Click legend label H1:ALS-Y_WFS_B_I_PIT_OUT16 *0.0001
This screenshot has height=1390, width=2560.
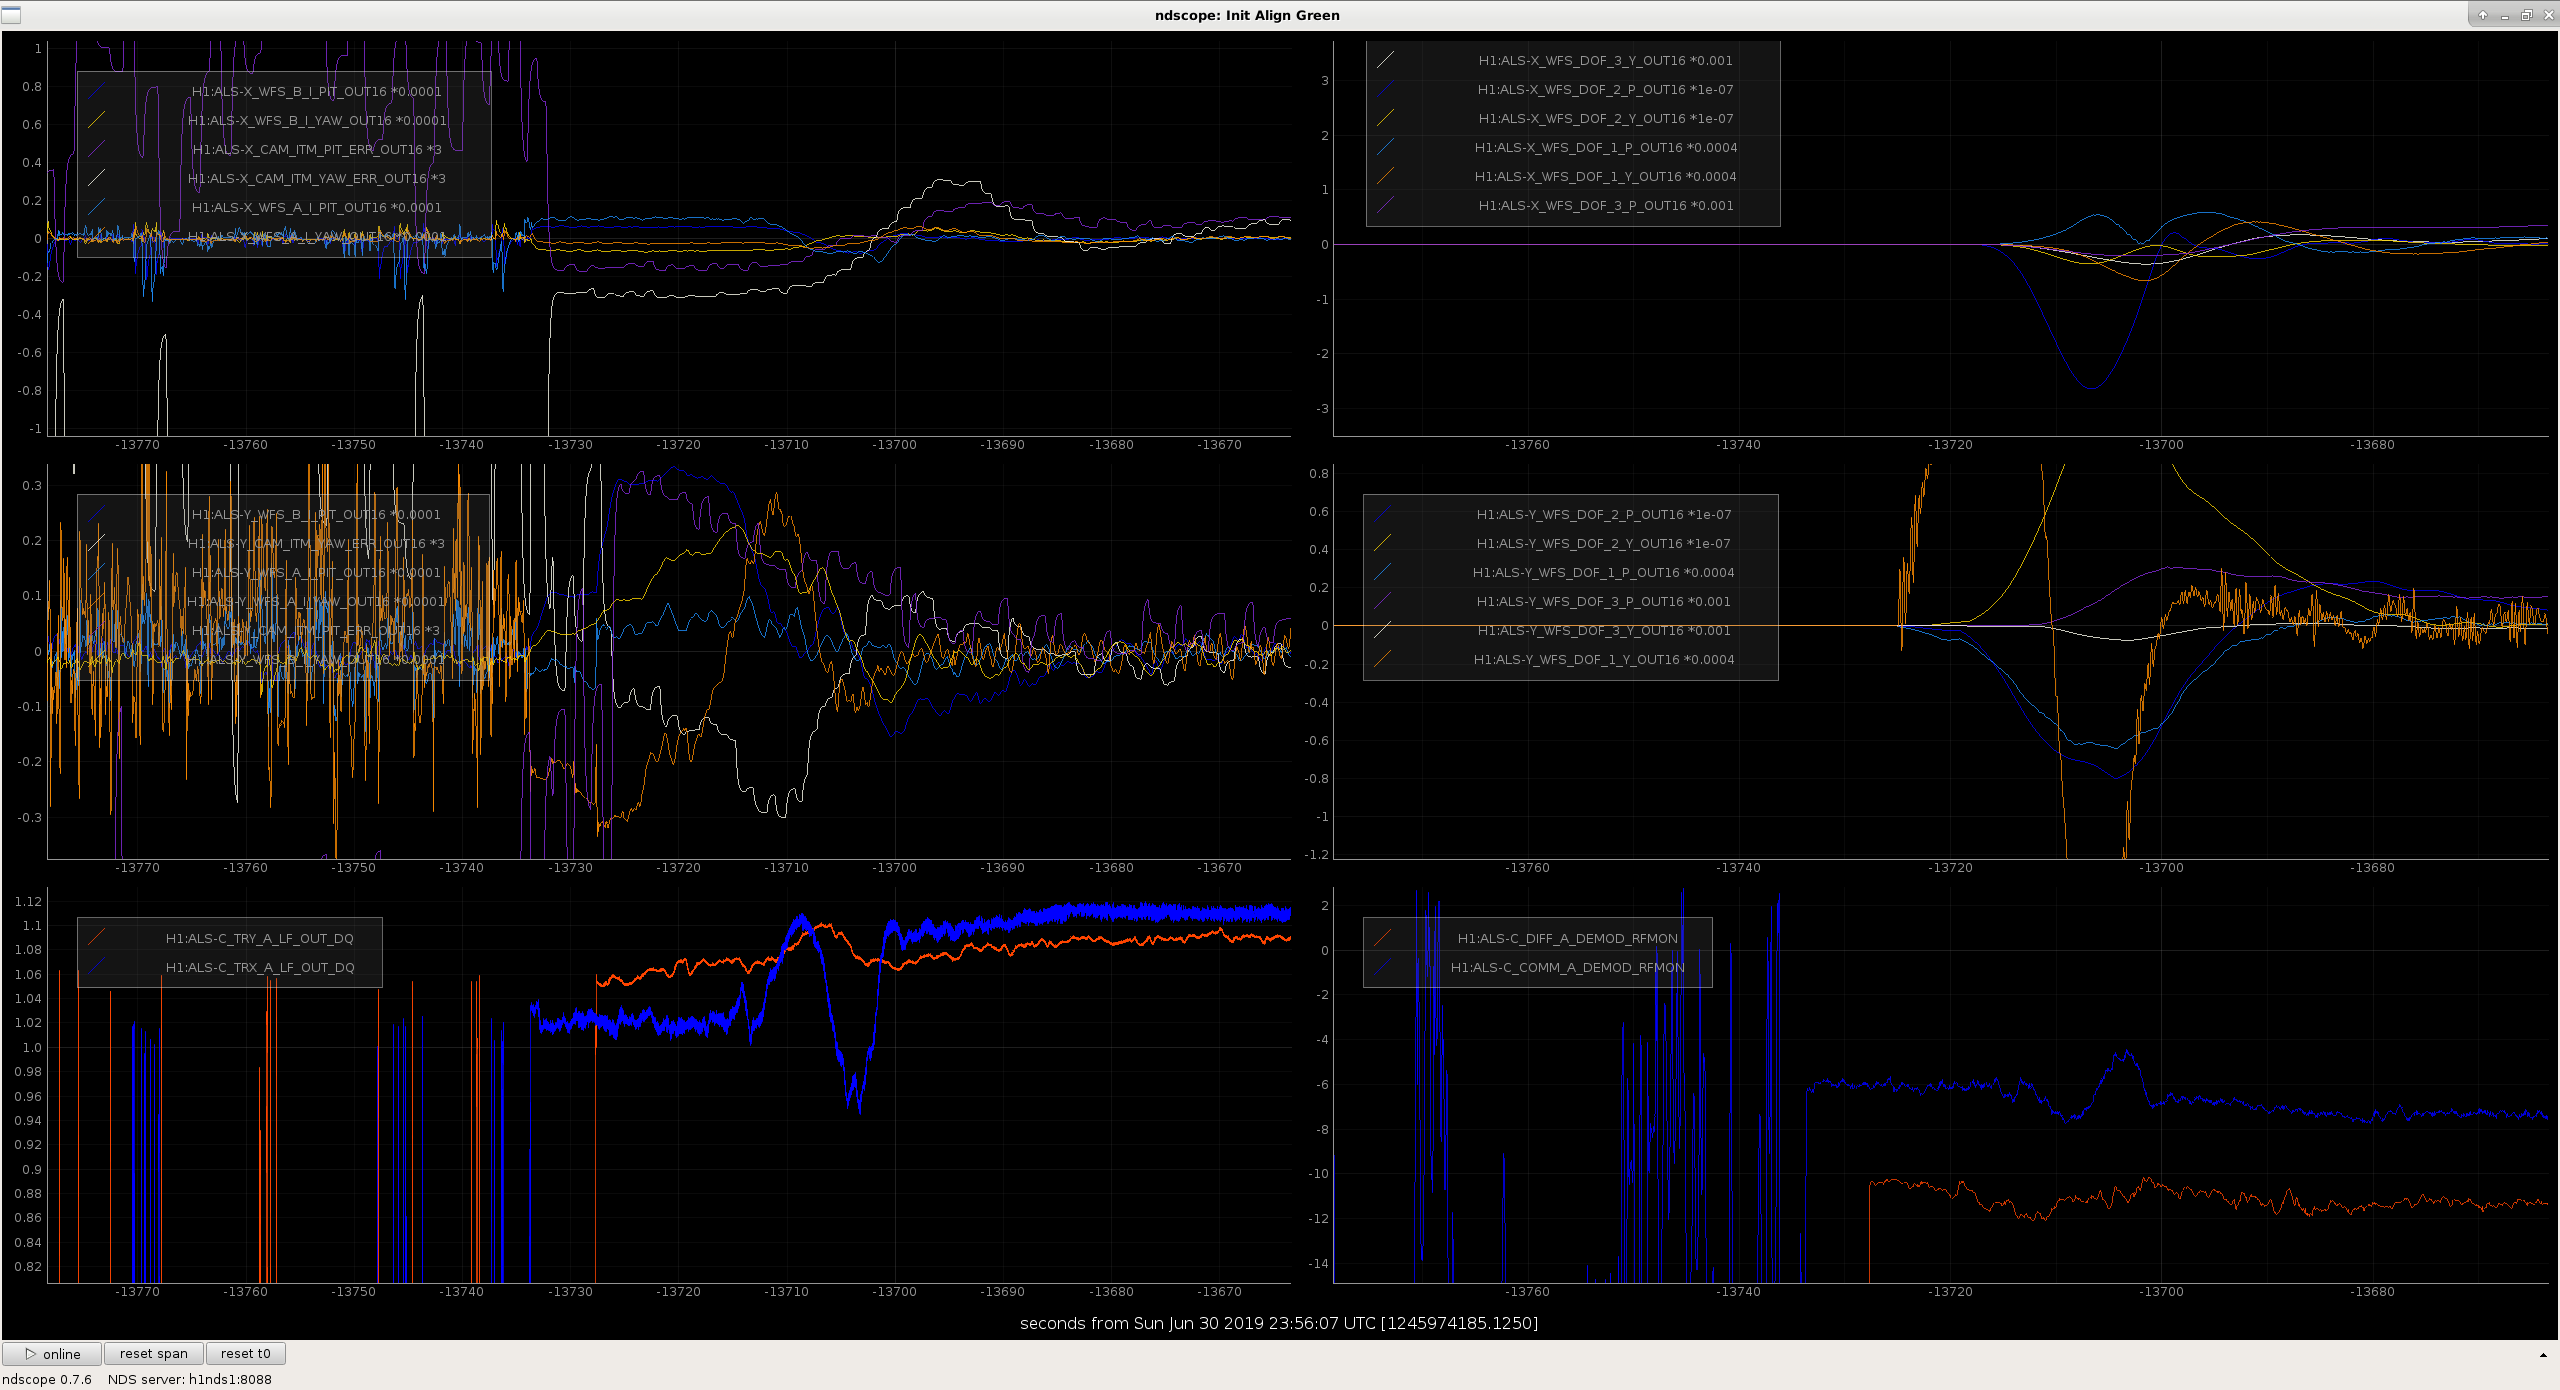(x=316, y=514)
